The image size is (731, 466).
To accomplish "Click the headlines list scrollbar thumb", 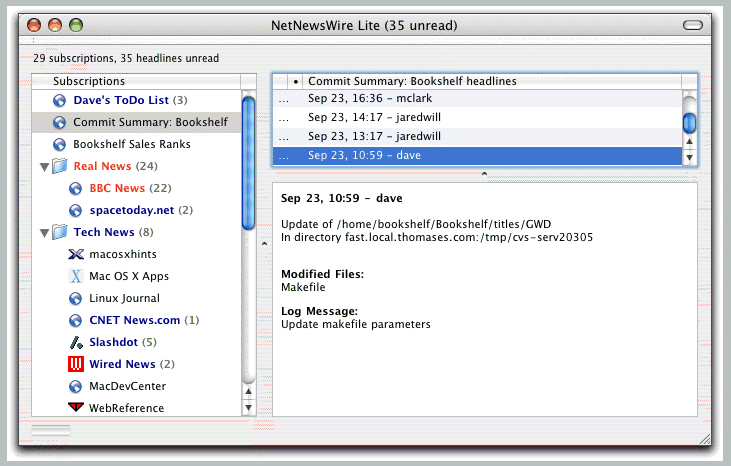I will click(689, 122).
